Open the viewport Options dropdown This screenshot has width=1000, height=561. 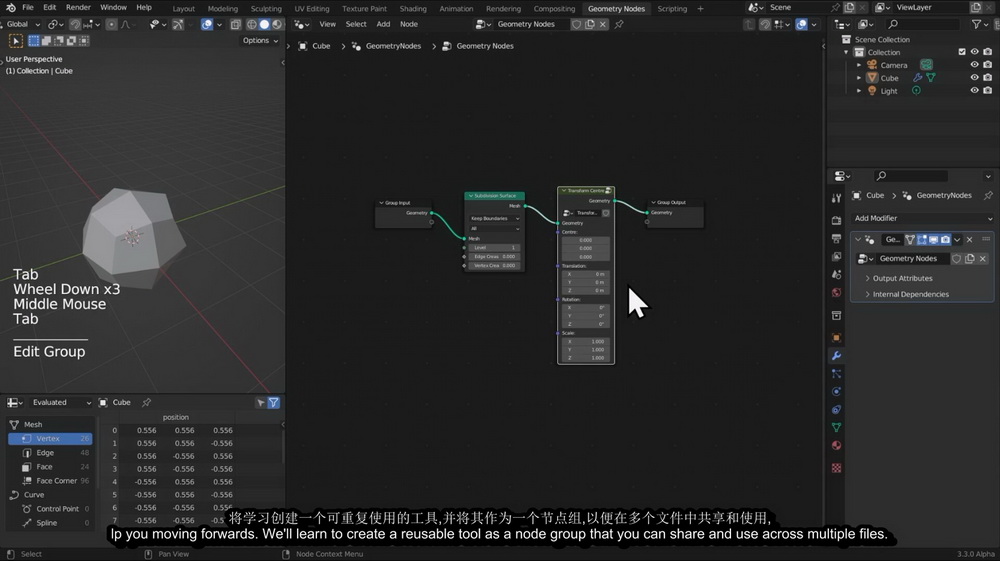260,40
